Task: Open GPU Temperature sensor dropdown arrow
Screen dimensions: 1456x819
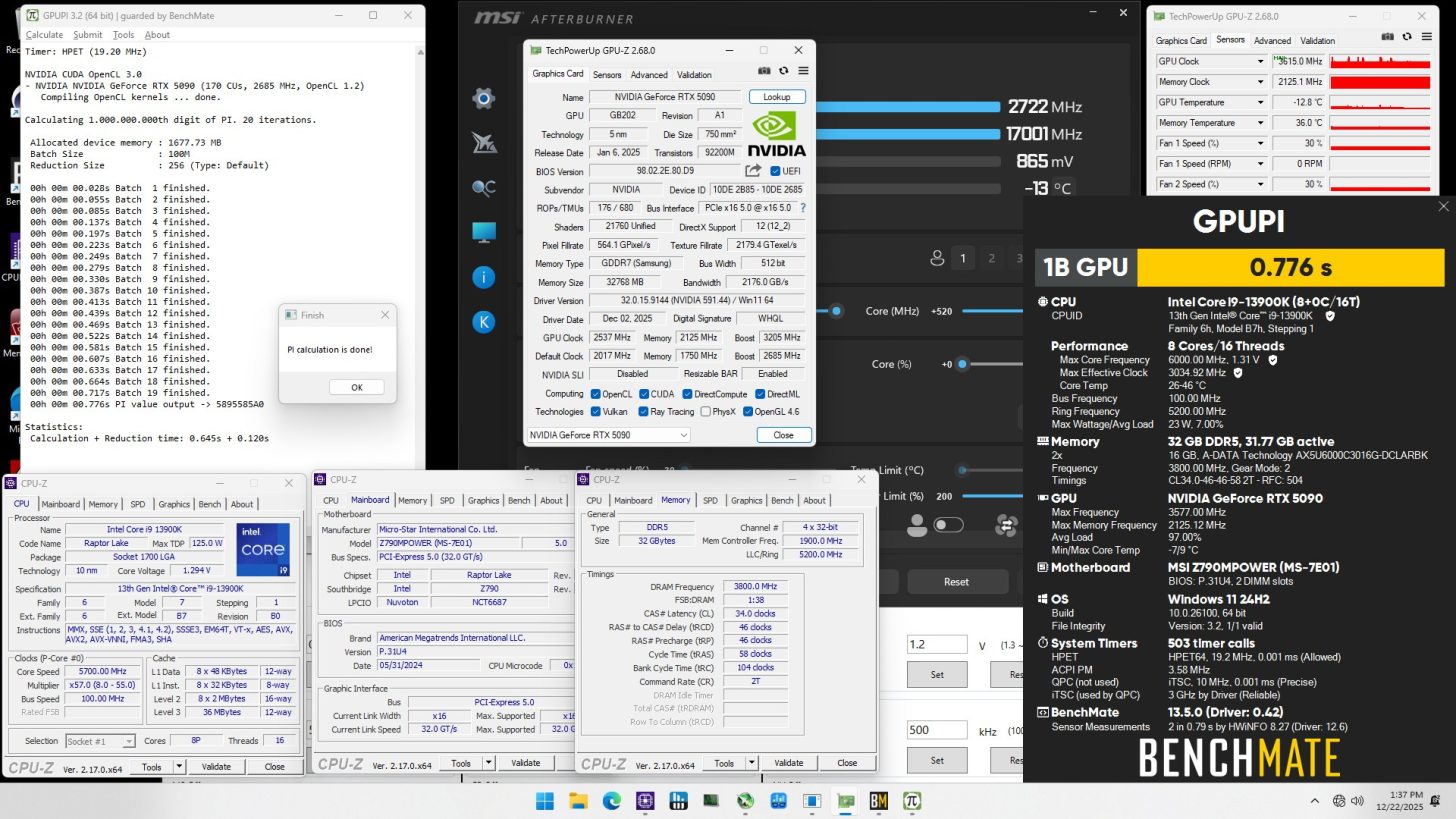Action: pos(1260,102)
